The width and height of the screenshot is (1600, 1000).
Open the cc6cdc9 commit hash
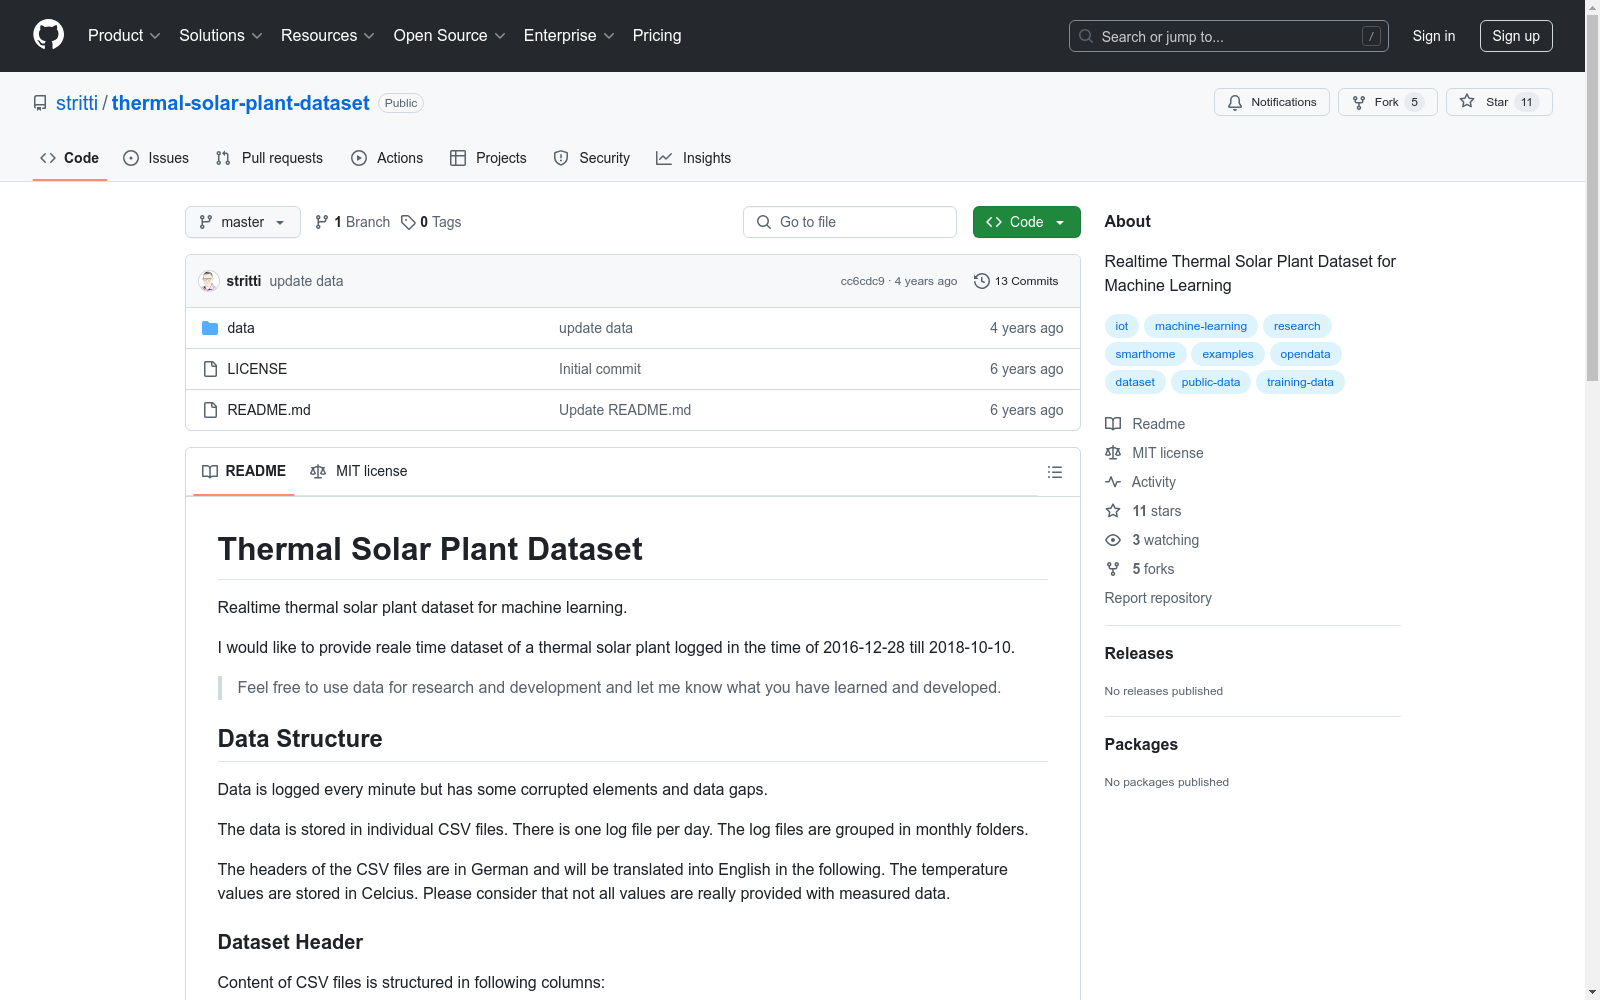pyautogui.click(x=862, y=281)
